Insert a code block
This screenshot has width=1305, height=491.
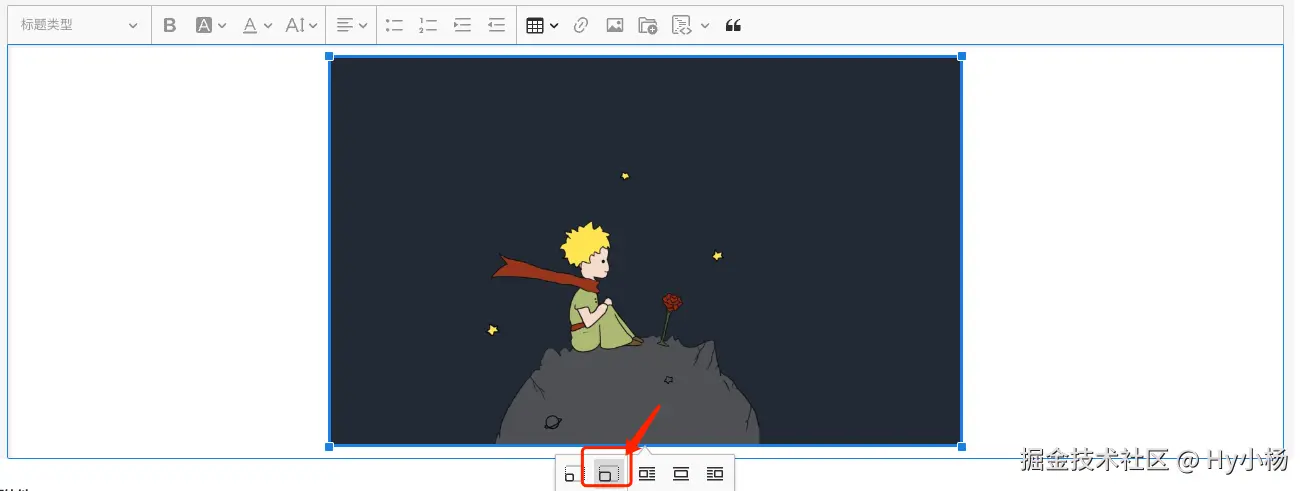682,25
